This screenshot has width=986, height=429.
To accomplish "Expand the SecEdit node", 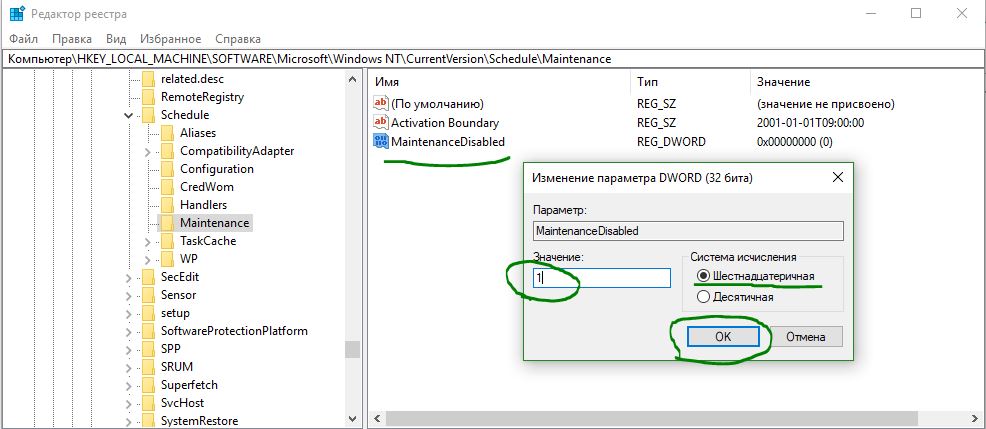I will 129,277.
